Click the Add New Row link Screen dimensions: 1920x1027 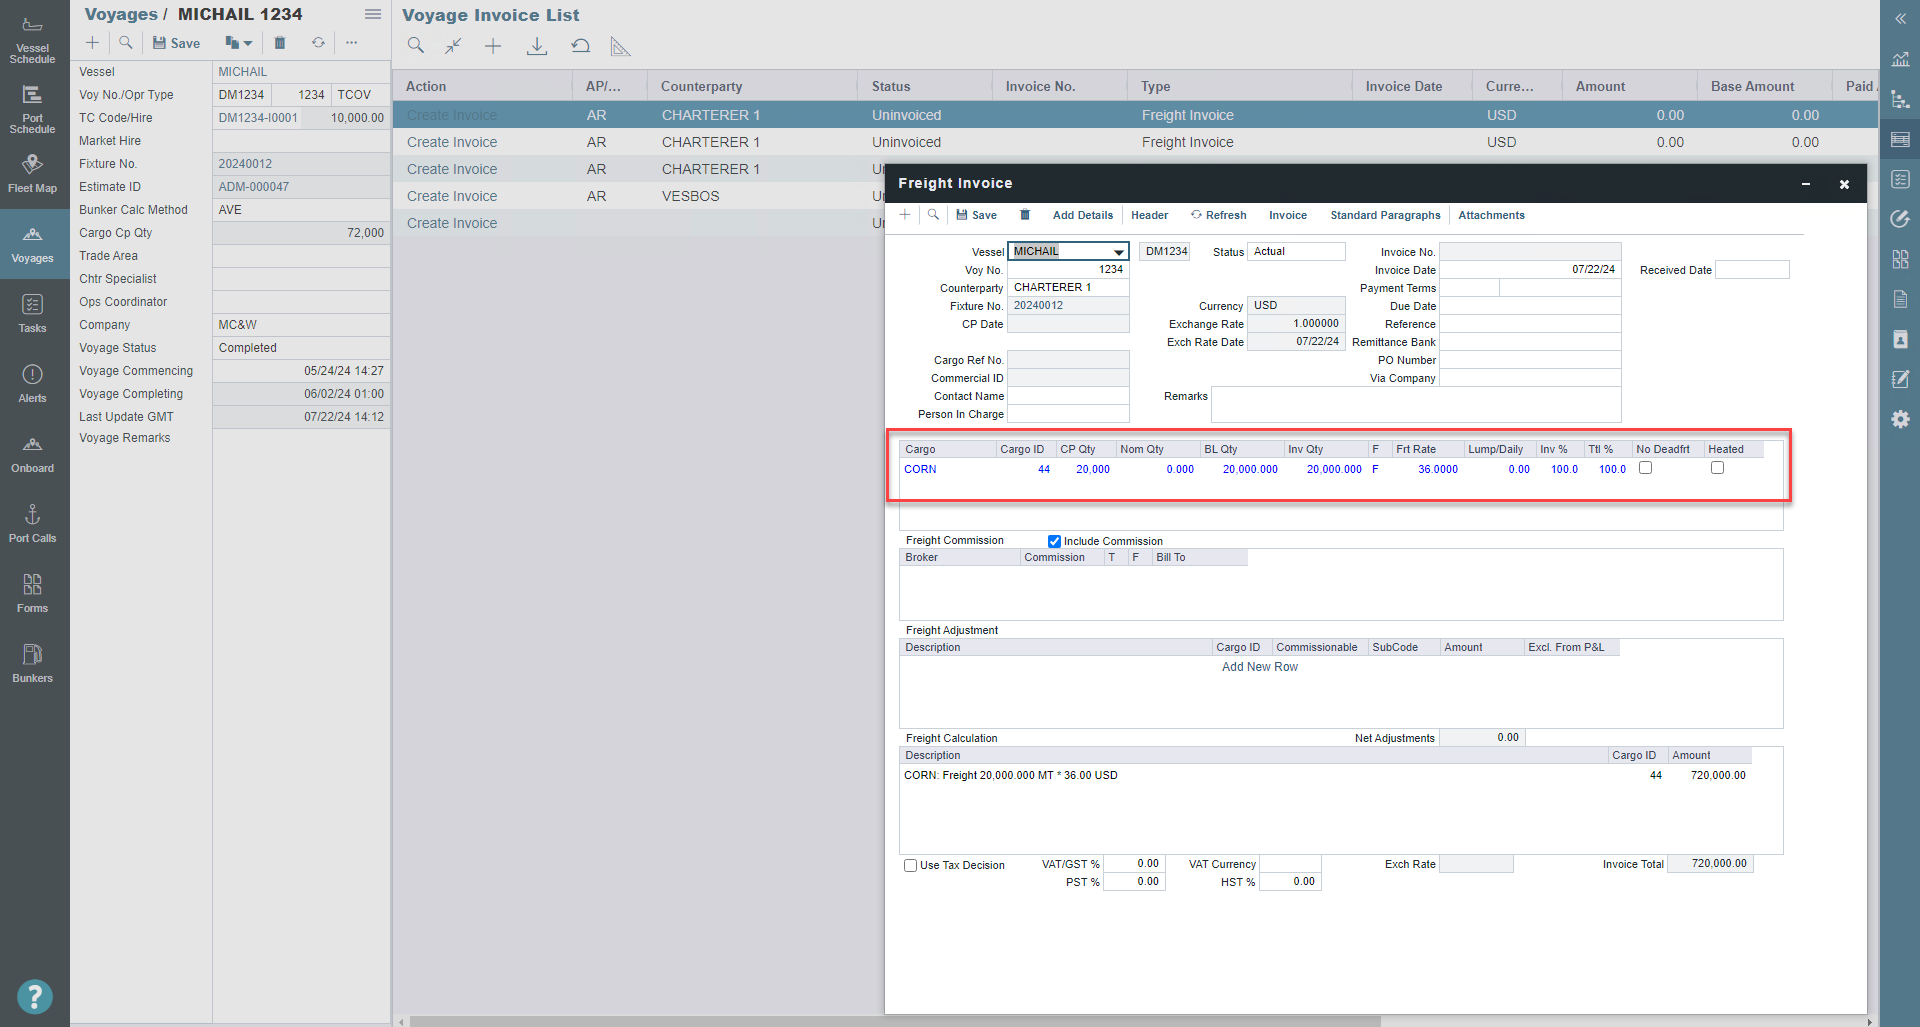click(1259, 667)
